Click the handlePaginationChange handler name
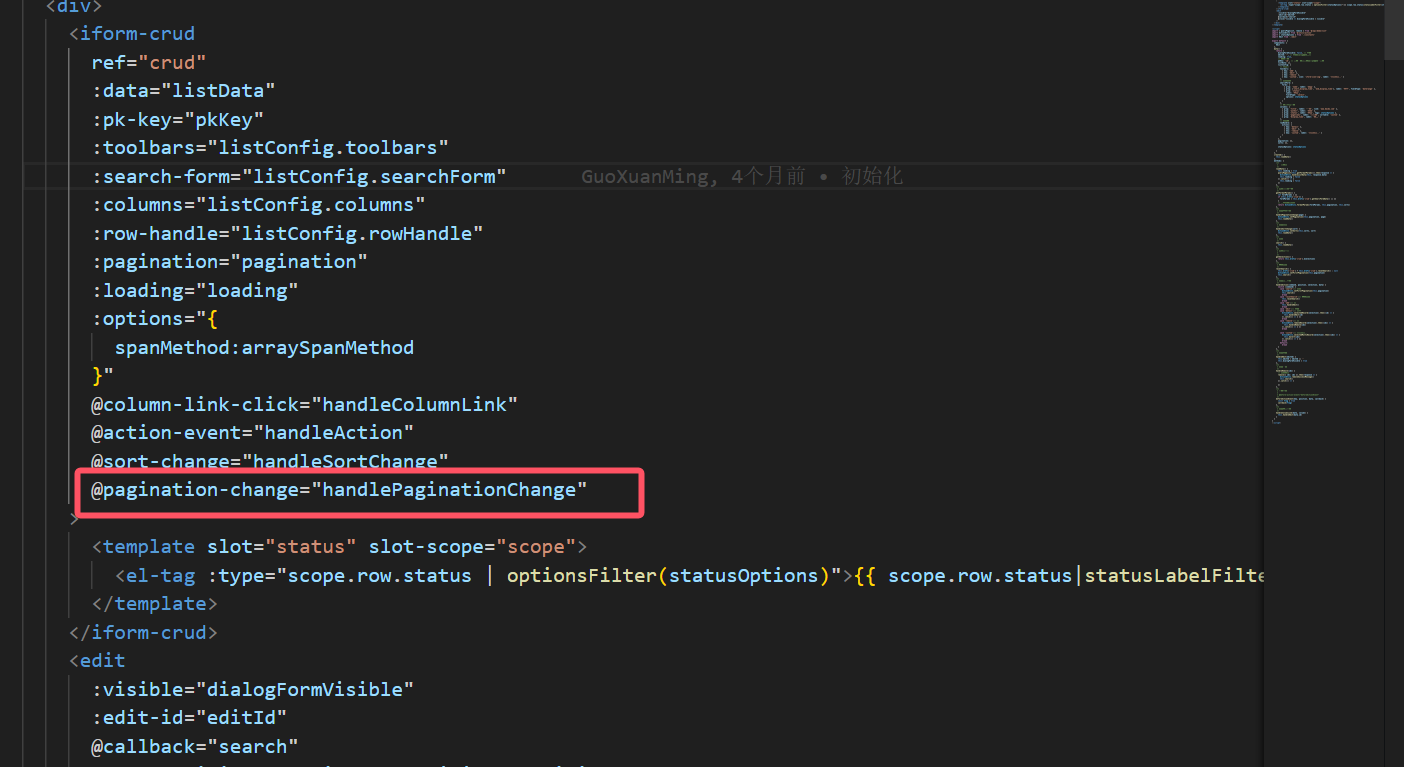This screenshot has height=767, width=1405. [449, 490]
